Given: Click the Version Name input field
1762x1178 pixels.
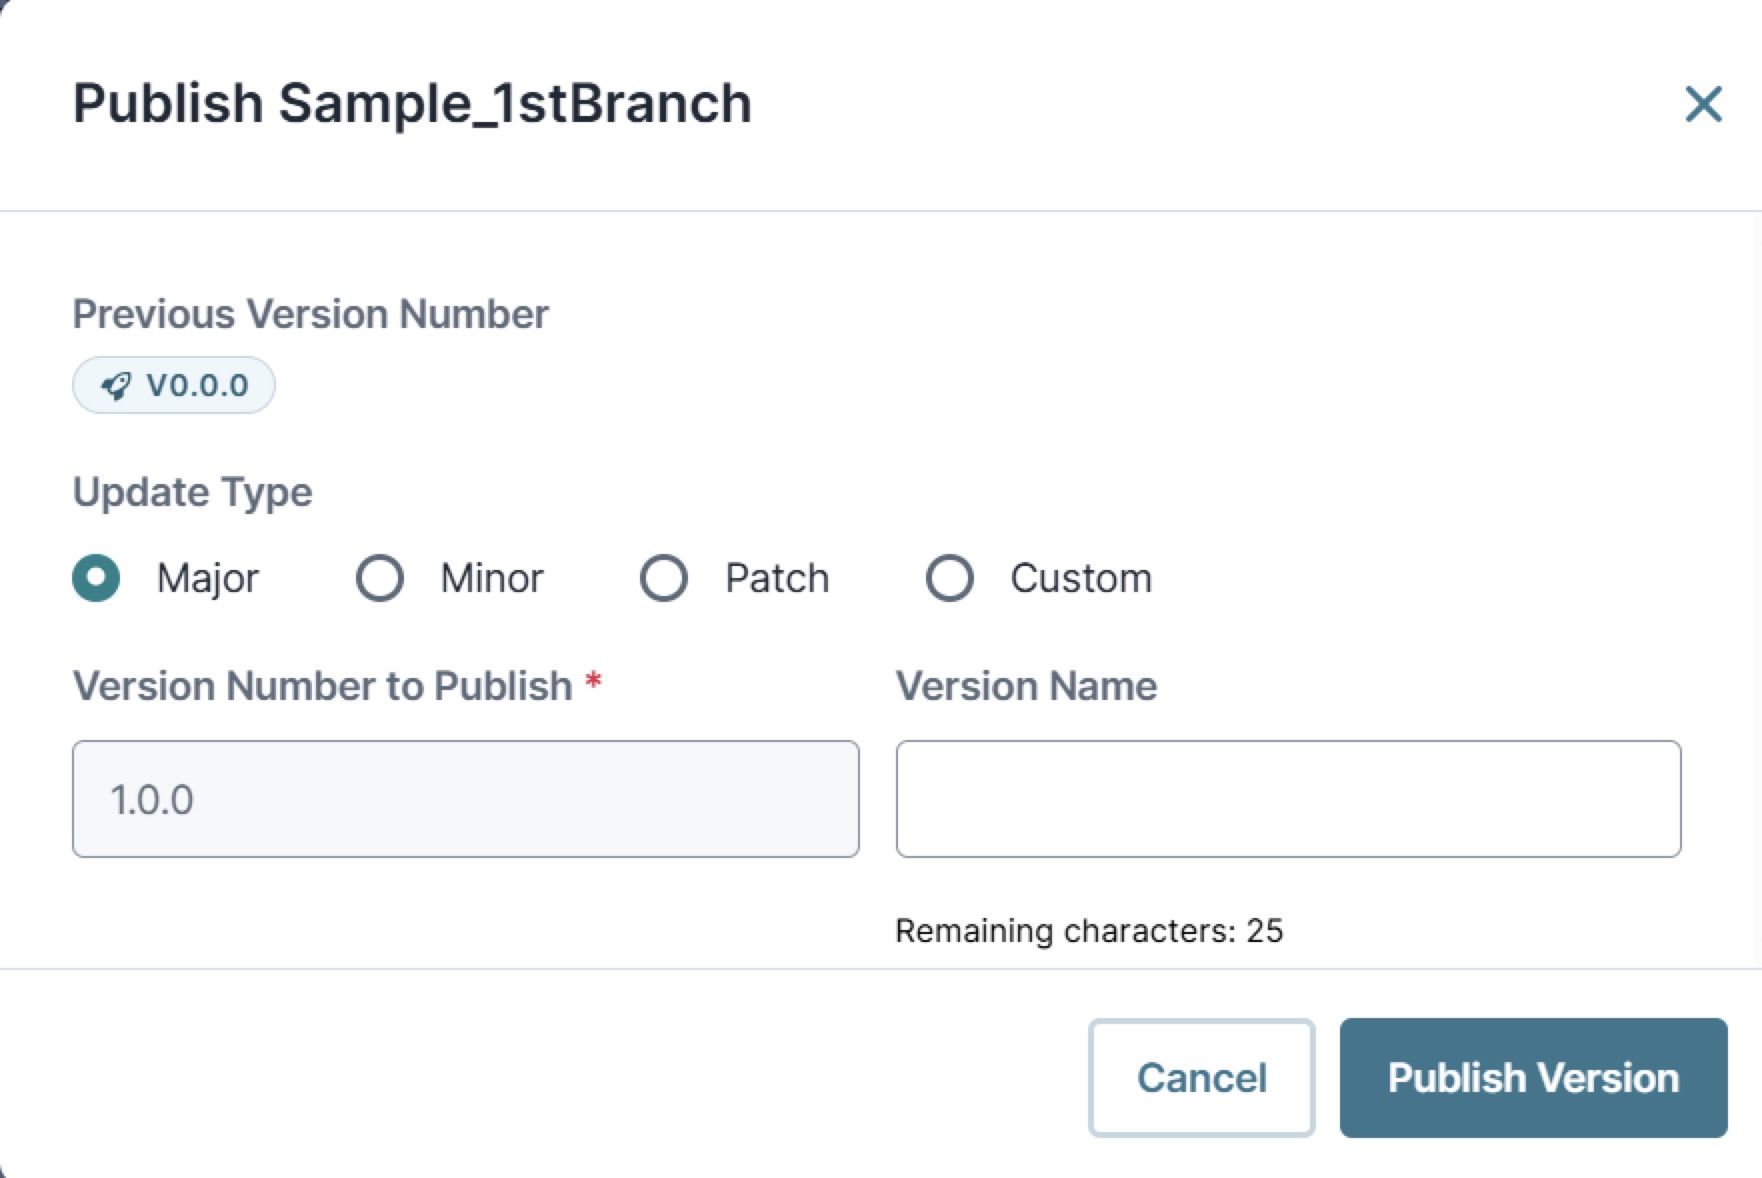Looking at the screenshot, I should point(1288,798).
